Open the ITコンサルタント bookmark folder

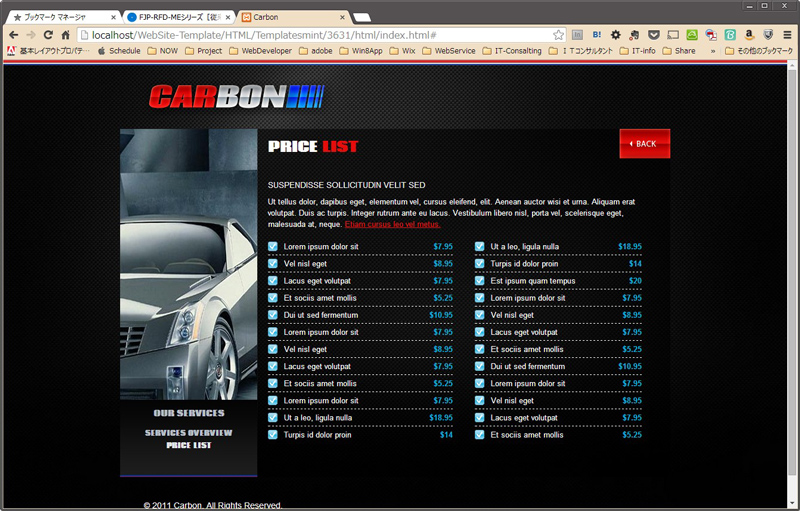point(581,51)
